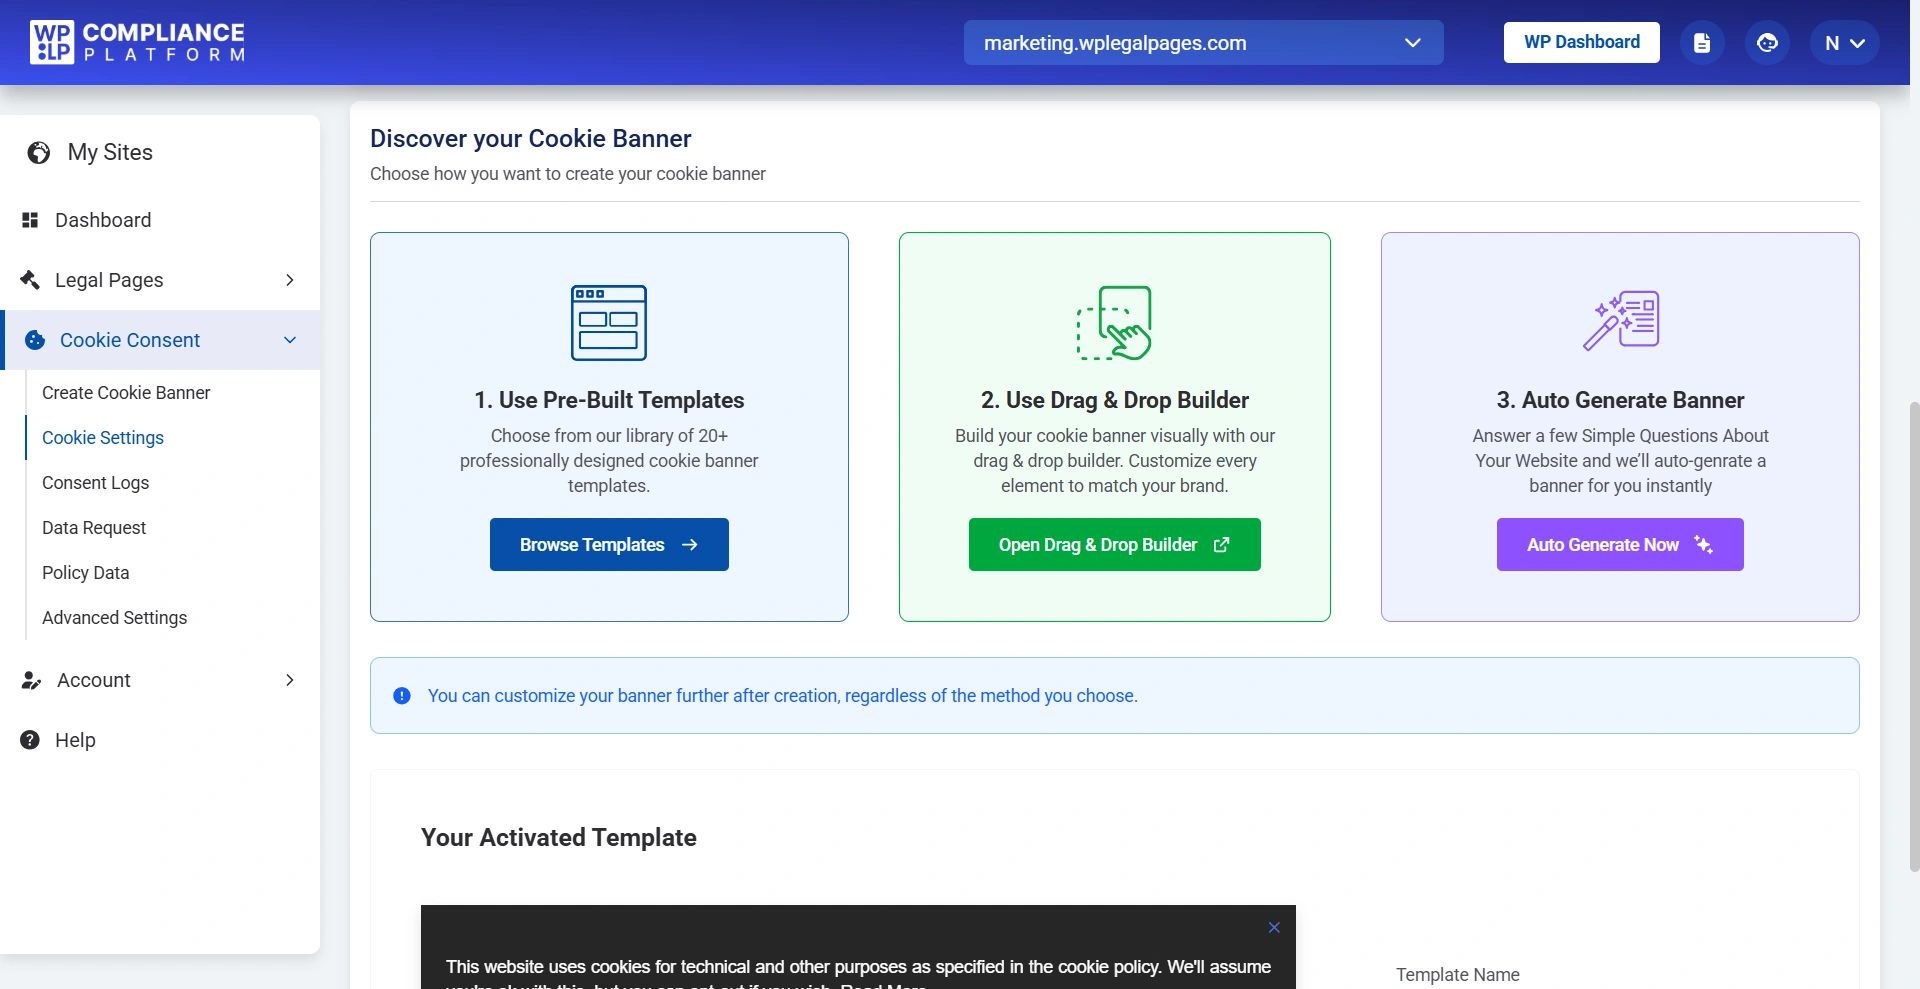Click the Dashboard grid icon
1920x989 pixels.
[30, 220]
